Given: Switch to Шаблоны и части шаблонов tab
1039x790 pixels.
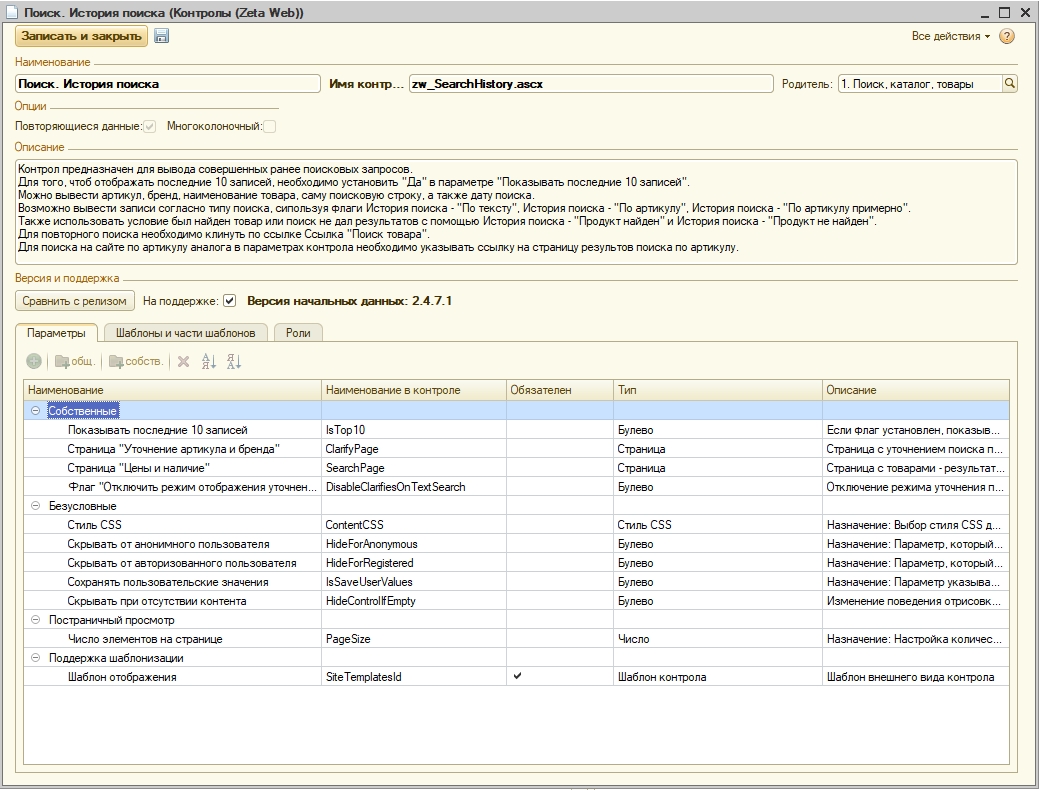Looking at the screenshot, I should [185, 333].
